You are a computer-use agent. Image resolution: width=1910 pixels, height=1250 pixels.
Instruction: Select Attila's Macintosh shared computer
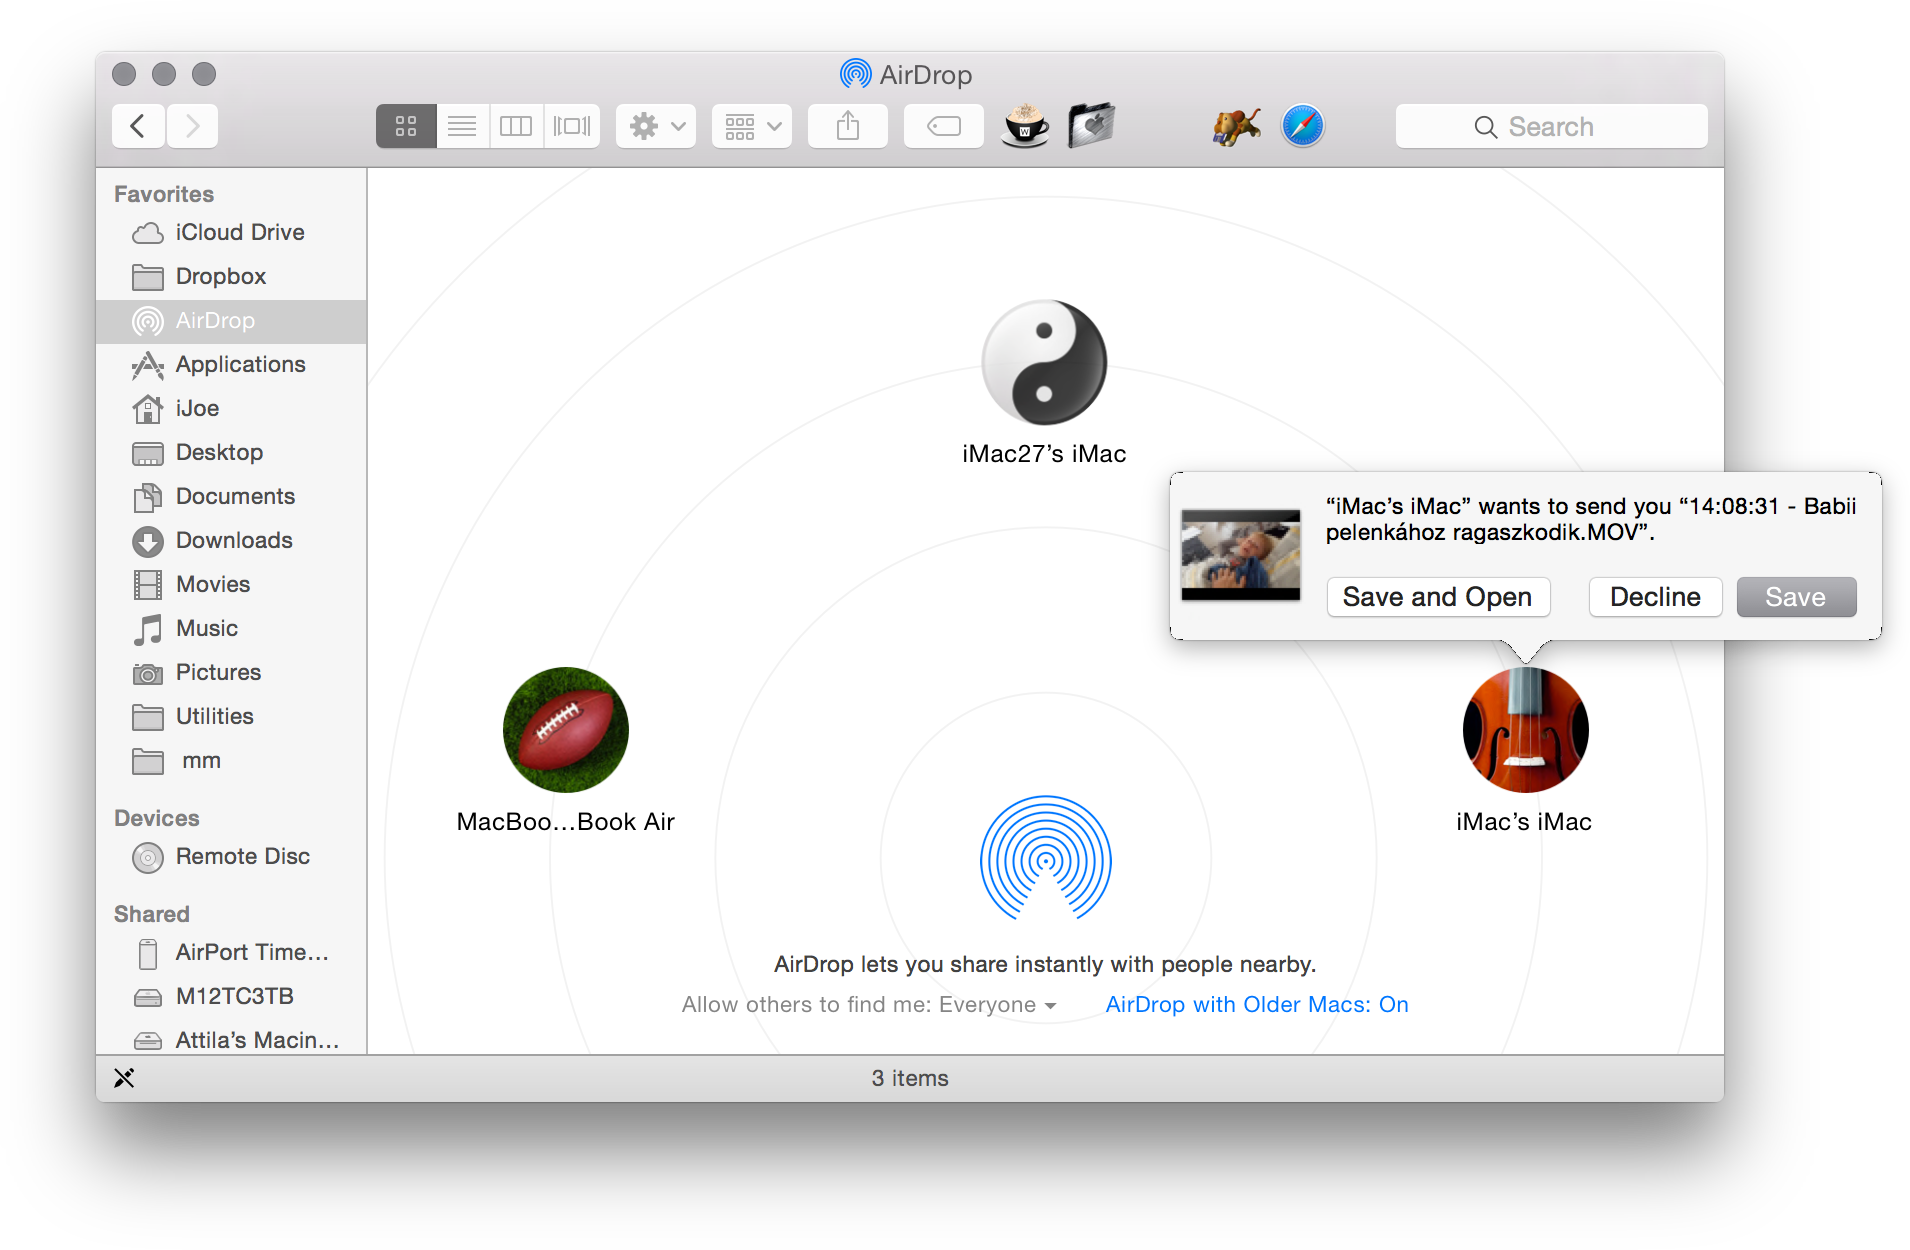point(231,1038)
